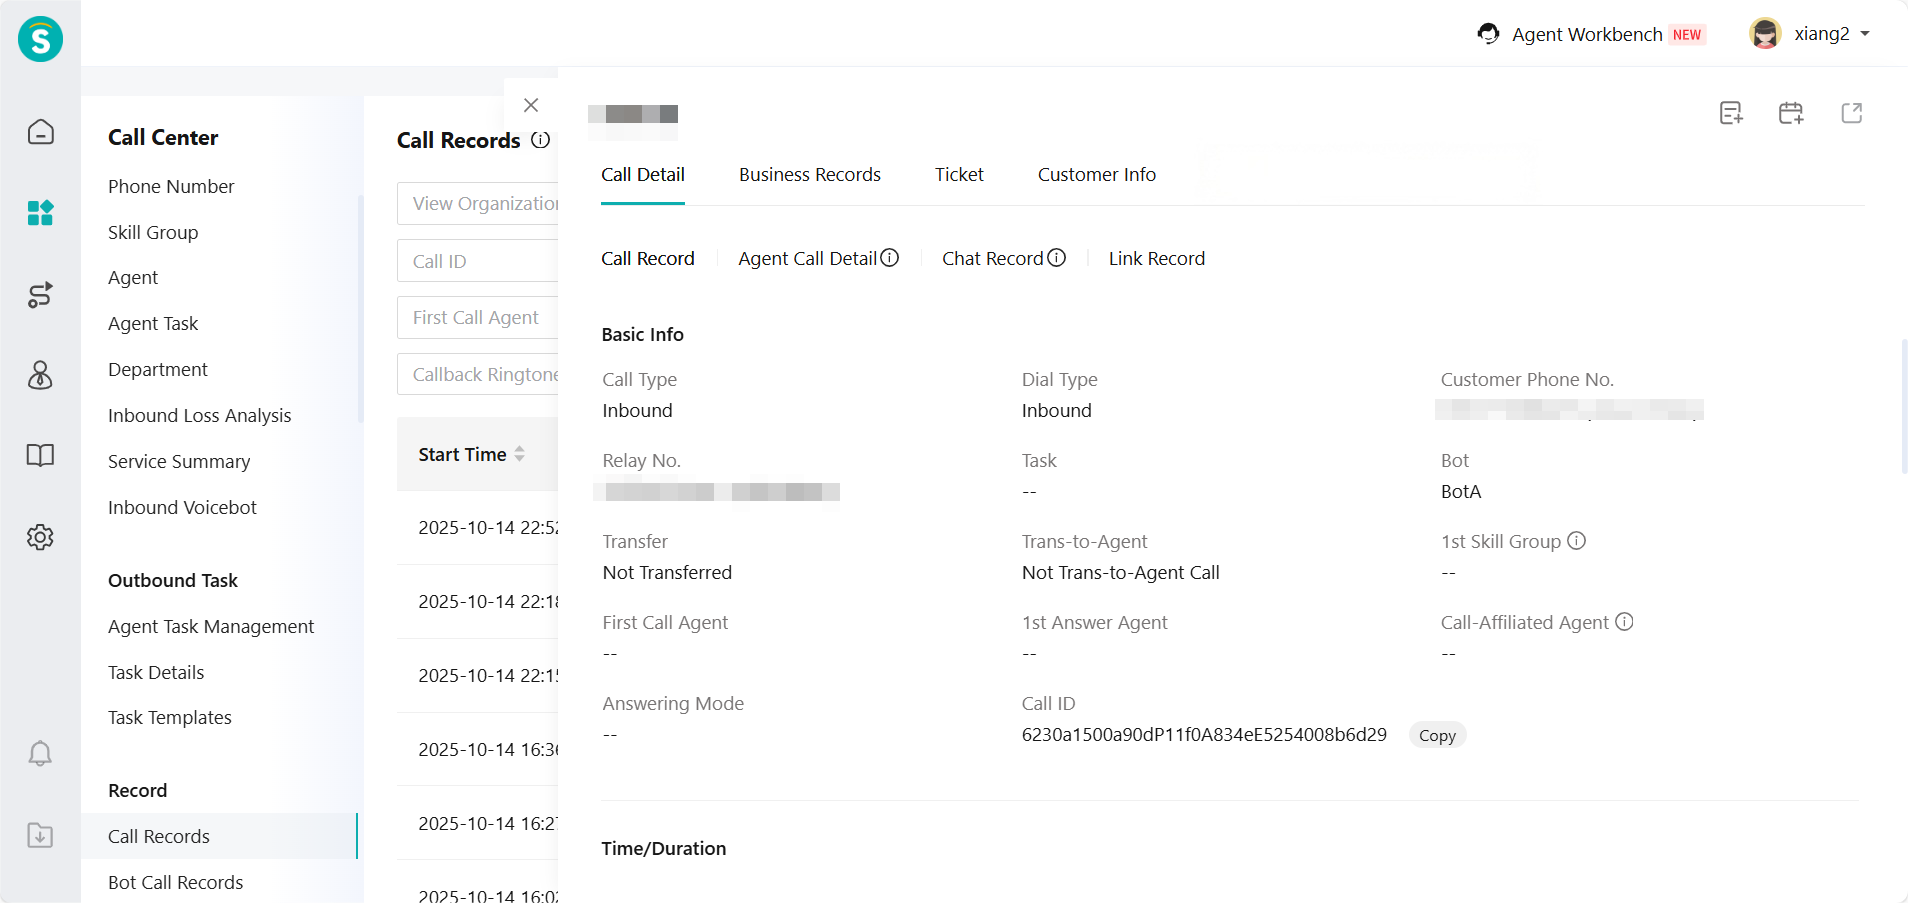The image size is (1908, 903).
Task: Click the add note icon in detail header
Action: tap(1731, 113)
